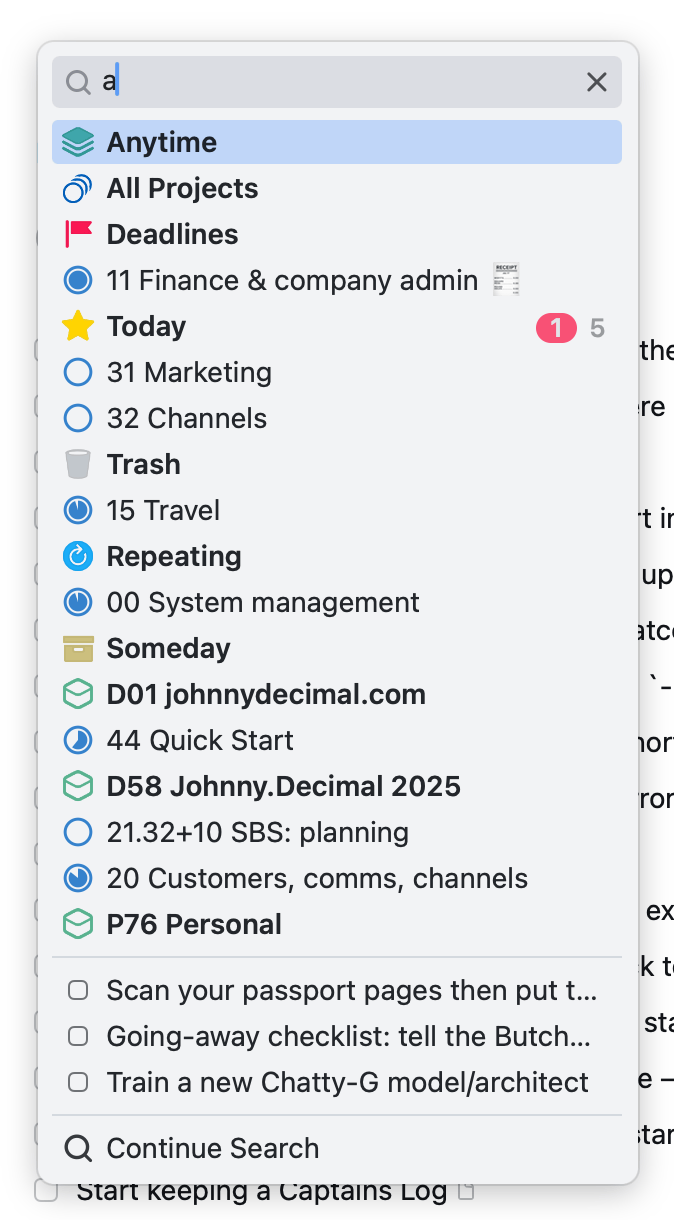Click the All Projects circles icon

(77, 188)
